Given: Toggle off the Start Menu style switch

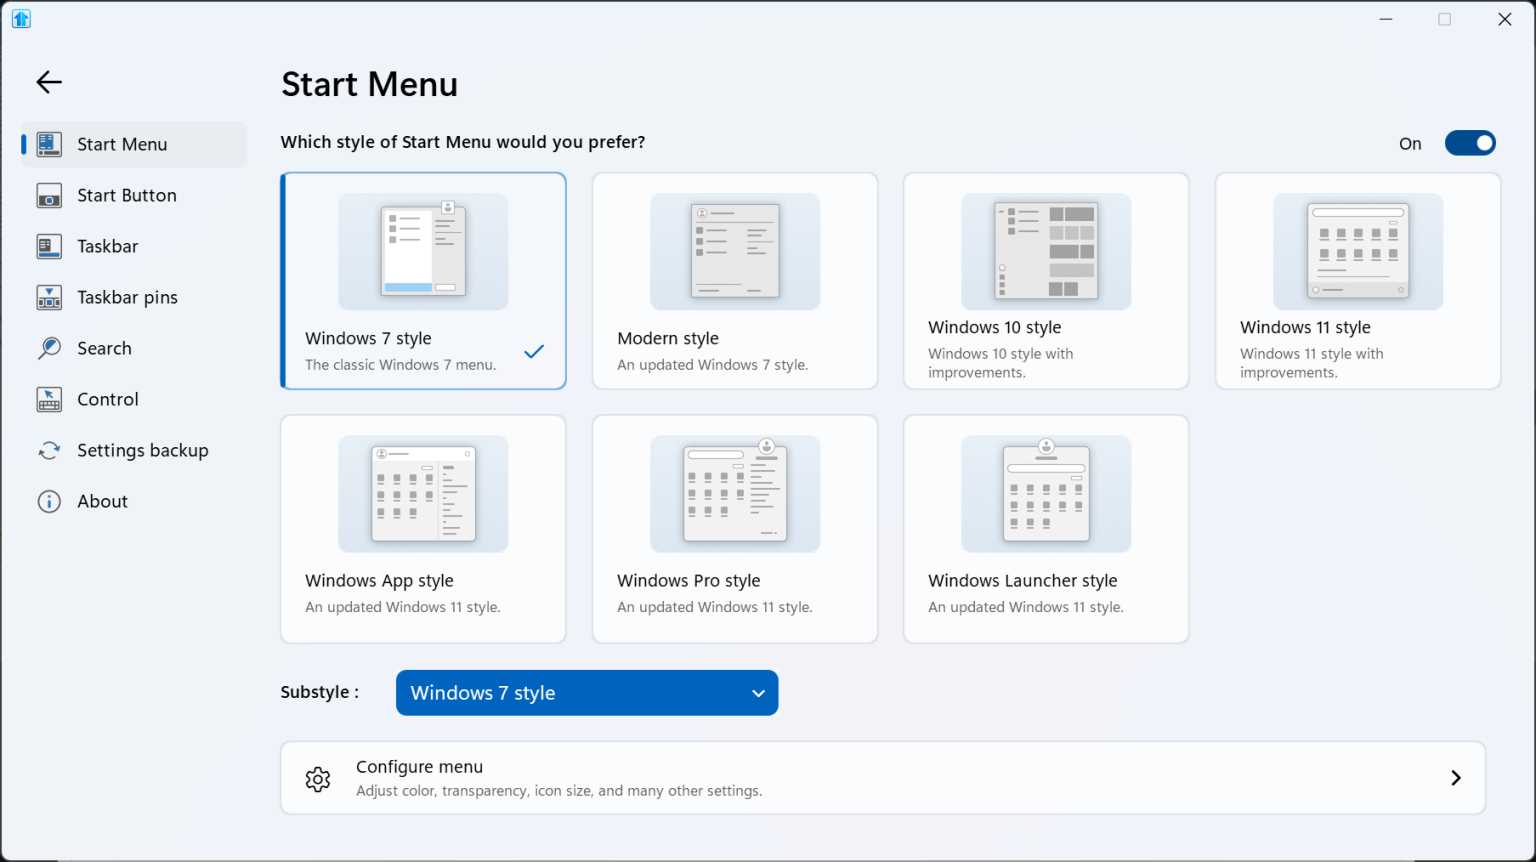Looking at the screenshot, I should pyautogui.click(x=1469, y=143).
